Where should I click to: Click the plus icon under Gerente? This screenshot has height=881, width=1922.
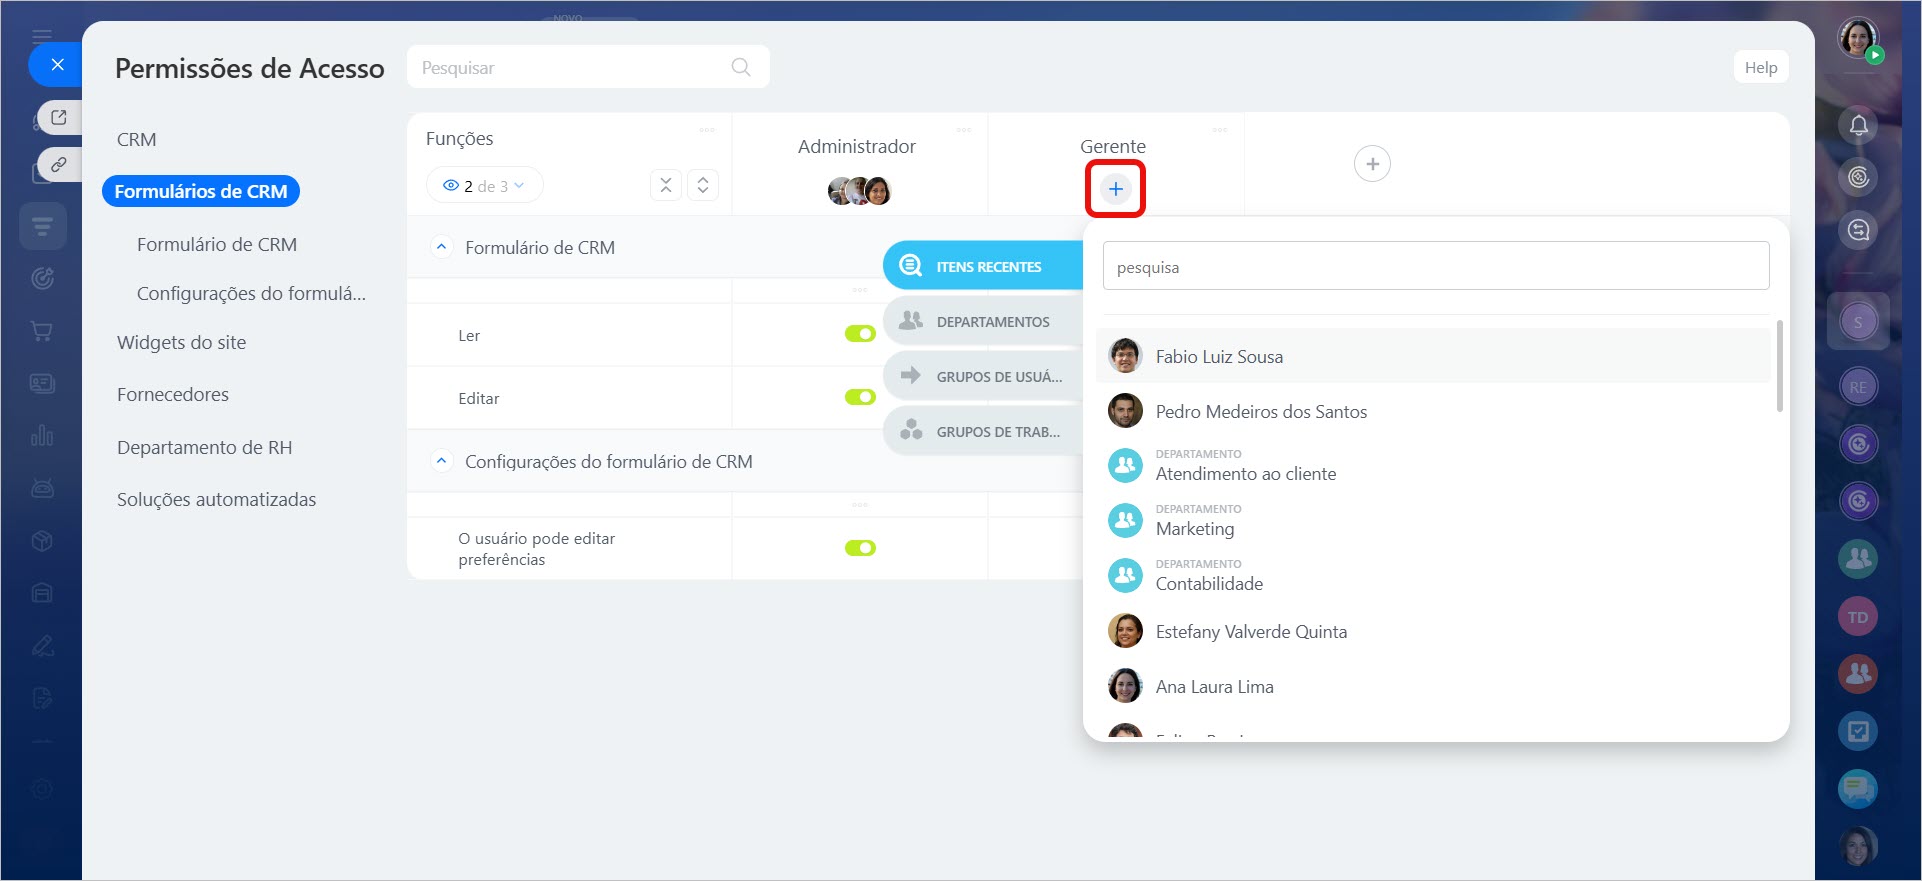(1115, 189)
